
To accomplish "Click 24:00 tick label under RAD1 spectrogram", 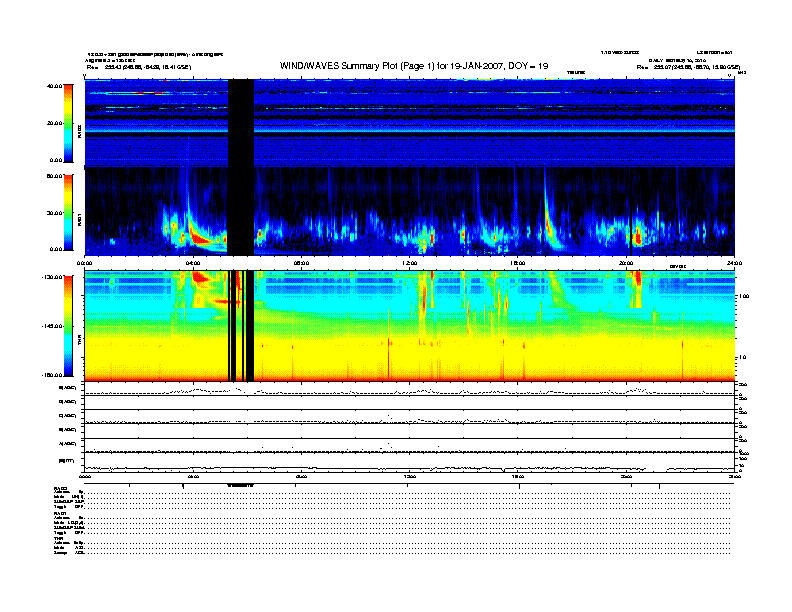I will pos(734,263).
